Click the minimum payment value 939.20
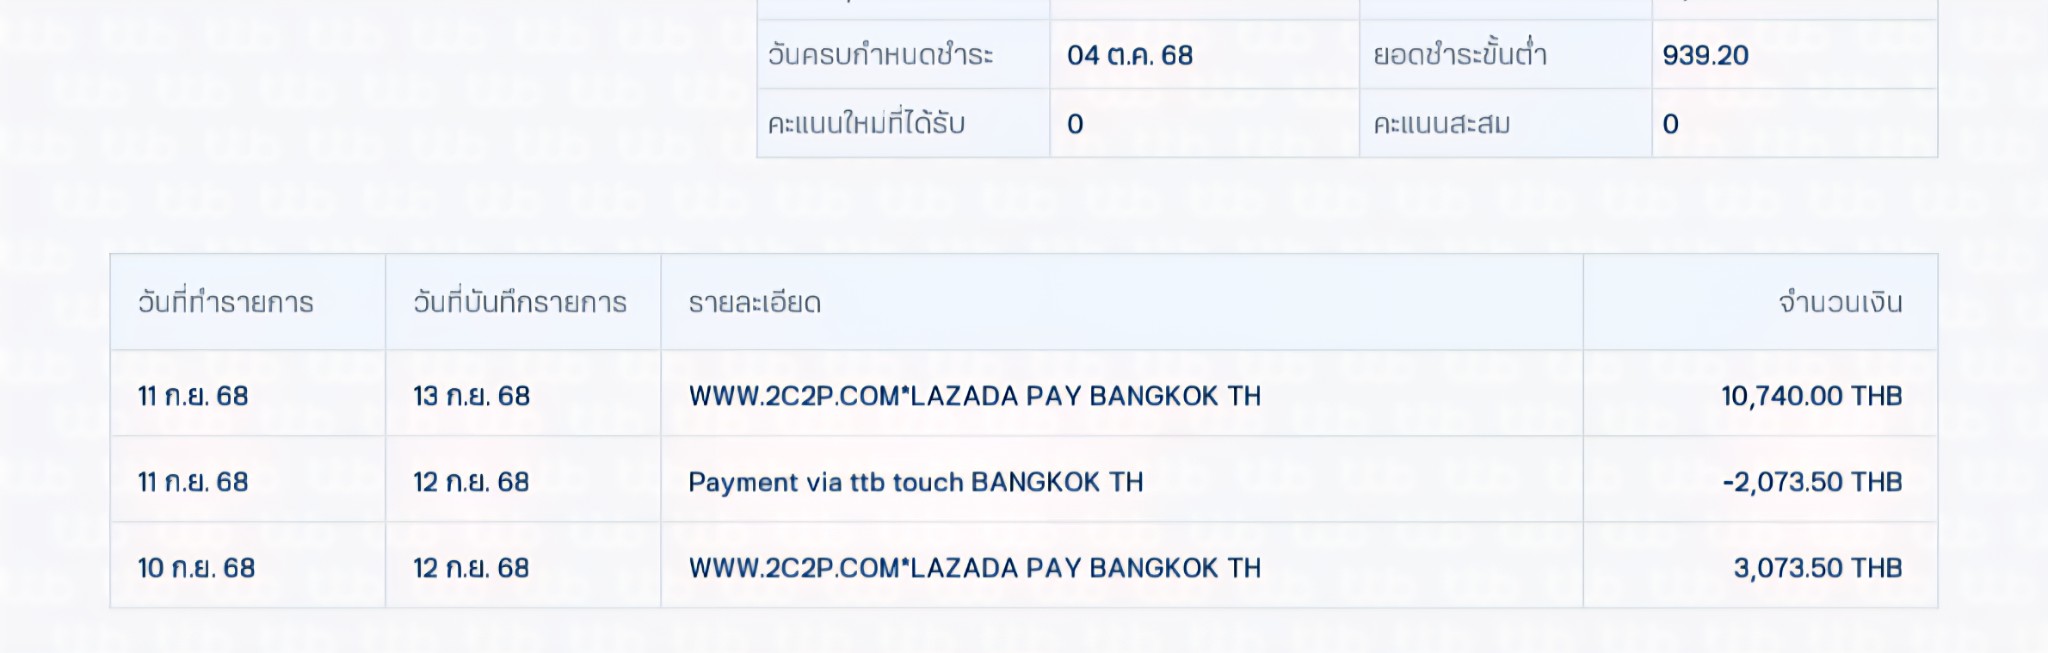2048x653 pixels. click(1705, 55)
